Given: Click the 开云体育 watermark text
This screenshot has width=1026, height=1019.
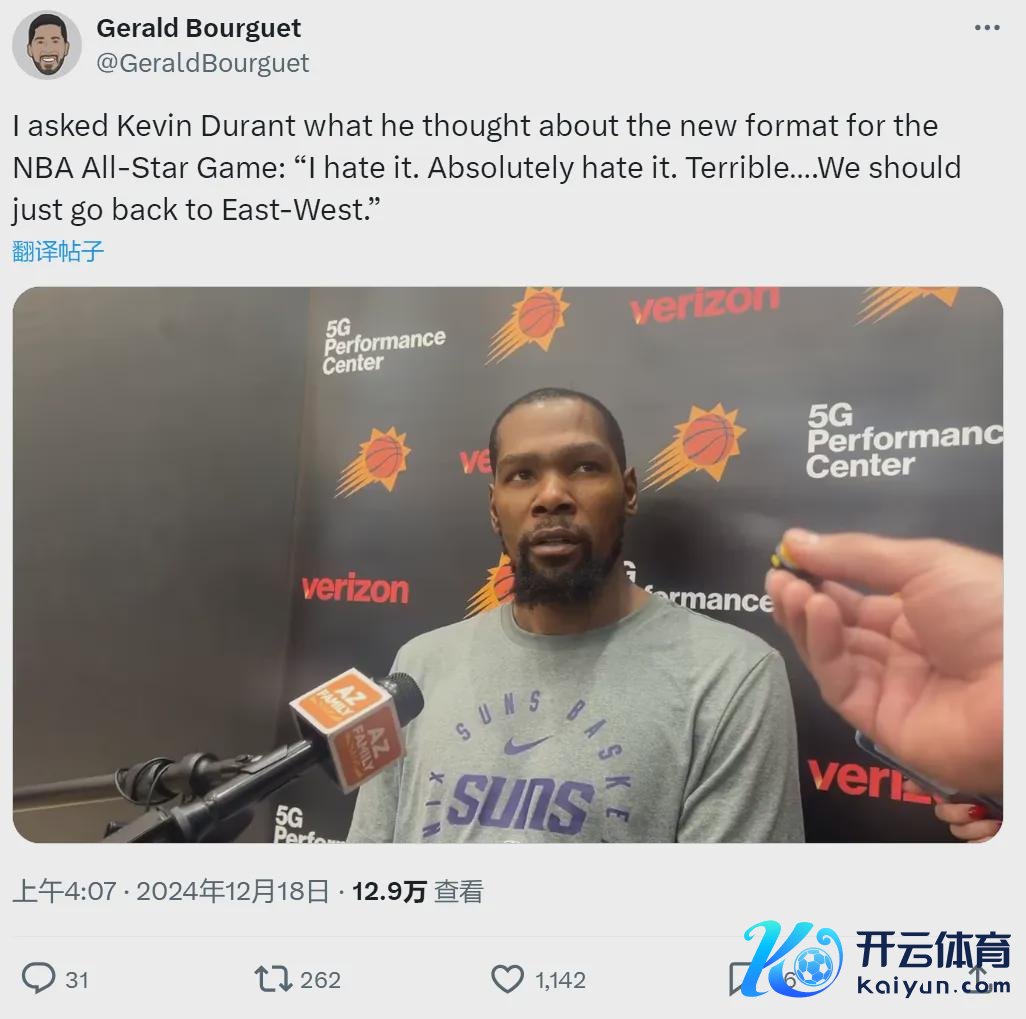Looking at the screenshot, I should point(933,949).
